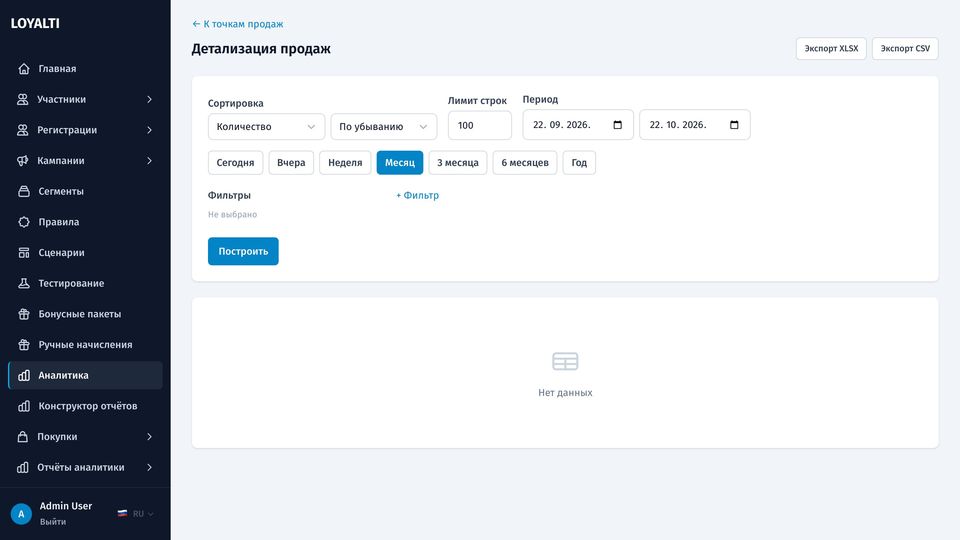Add a filter with + Фильтр

417,195
